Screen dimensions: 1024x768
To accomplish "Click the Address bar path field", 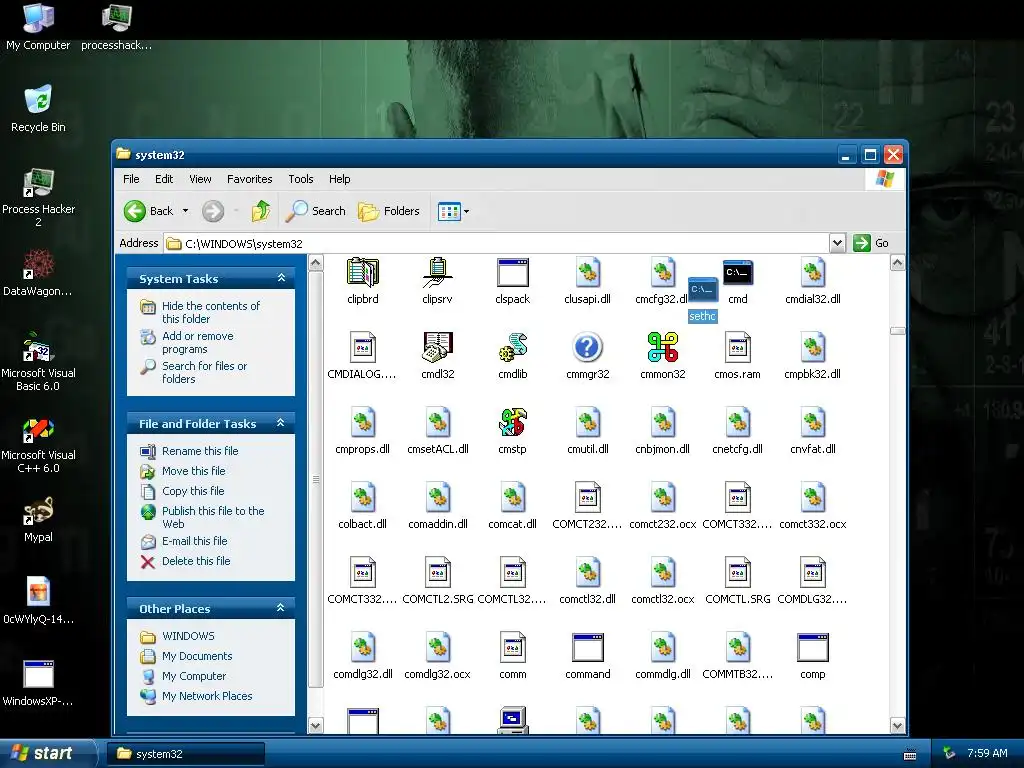I will [x=496, y=244].
